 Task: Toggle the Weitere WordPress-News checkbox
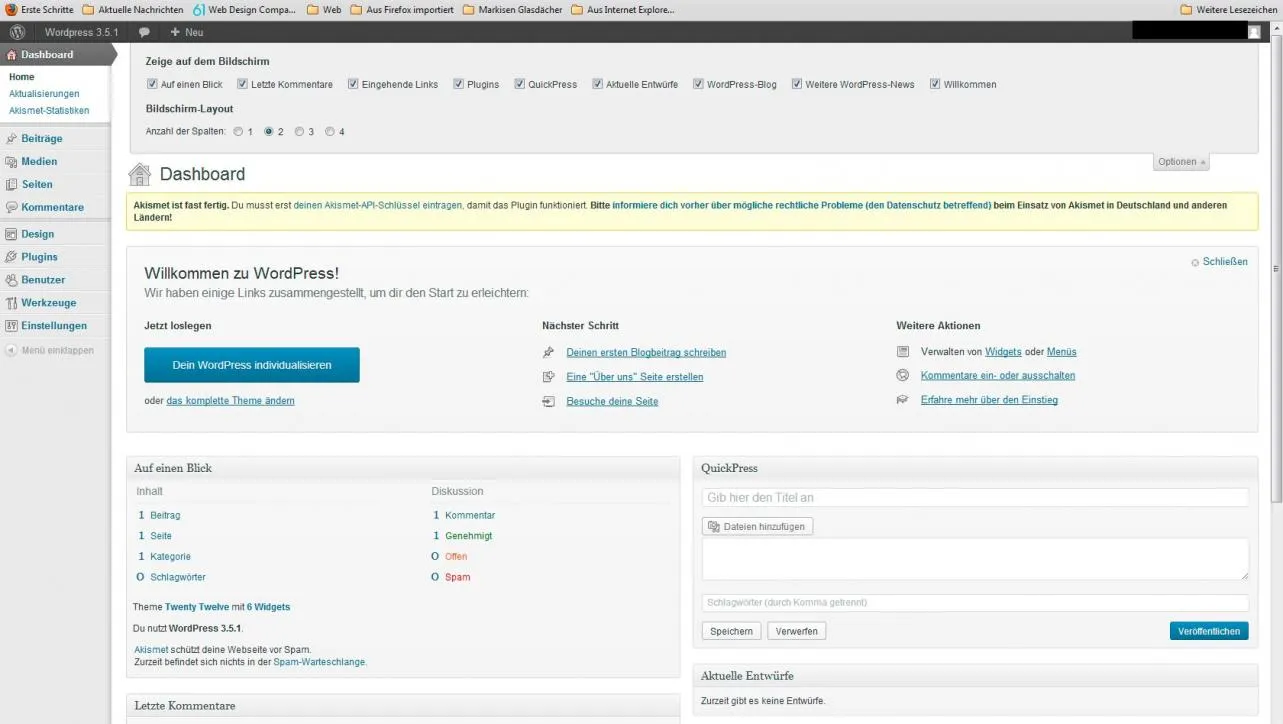797,84
